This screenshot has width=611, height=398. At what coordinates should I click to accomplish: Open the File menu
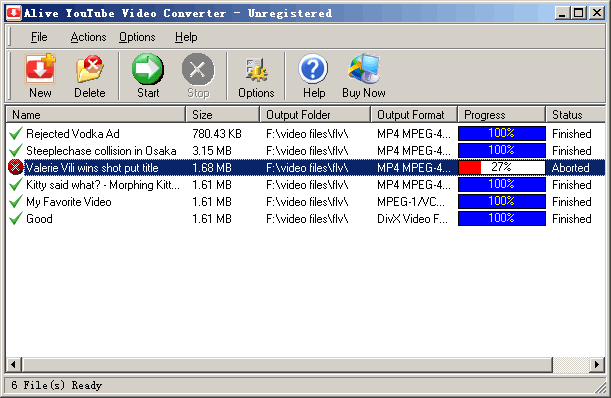[39, 37]
